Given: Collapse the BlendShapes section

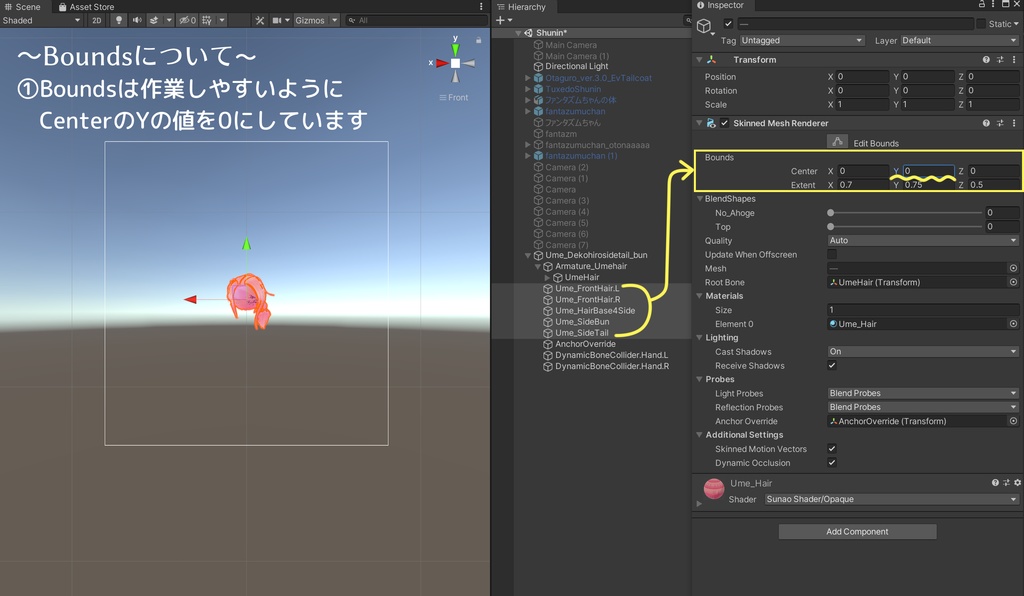Looking at the screenshot, I should point(700,198).
